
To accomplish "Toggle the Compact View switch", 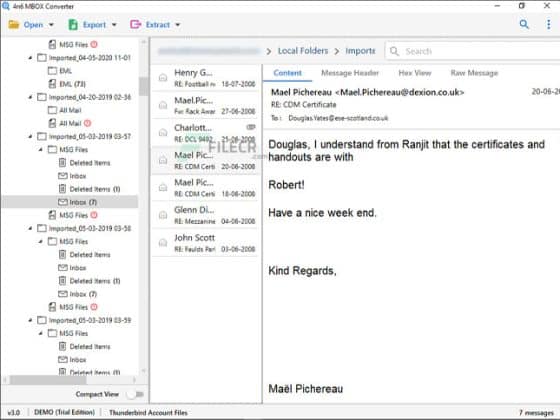I will (136, 394).
